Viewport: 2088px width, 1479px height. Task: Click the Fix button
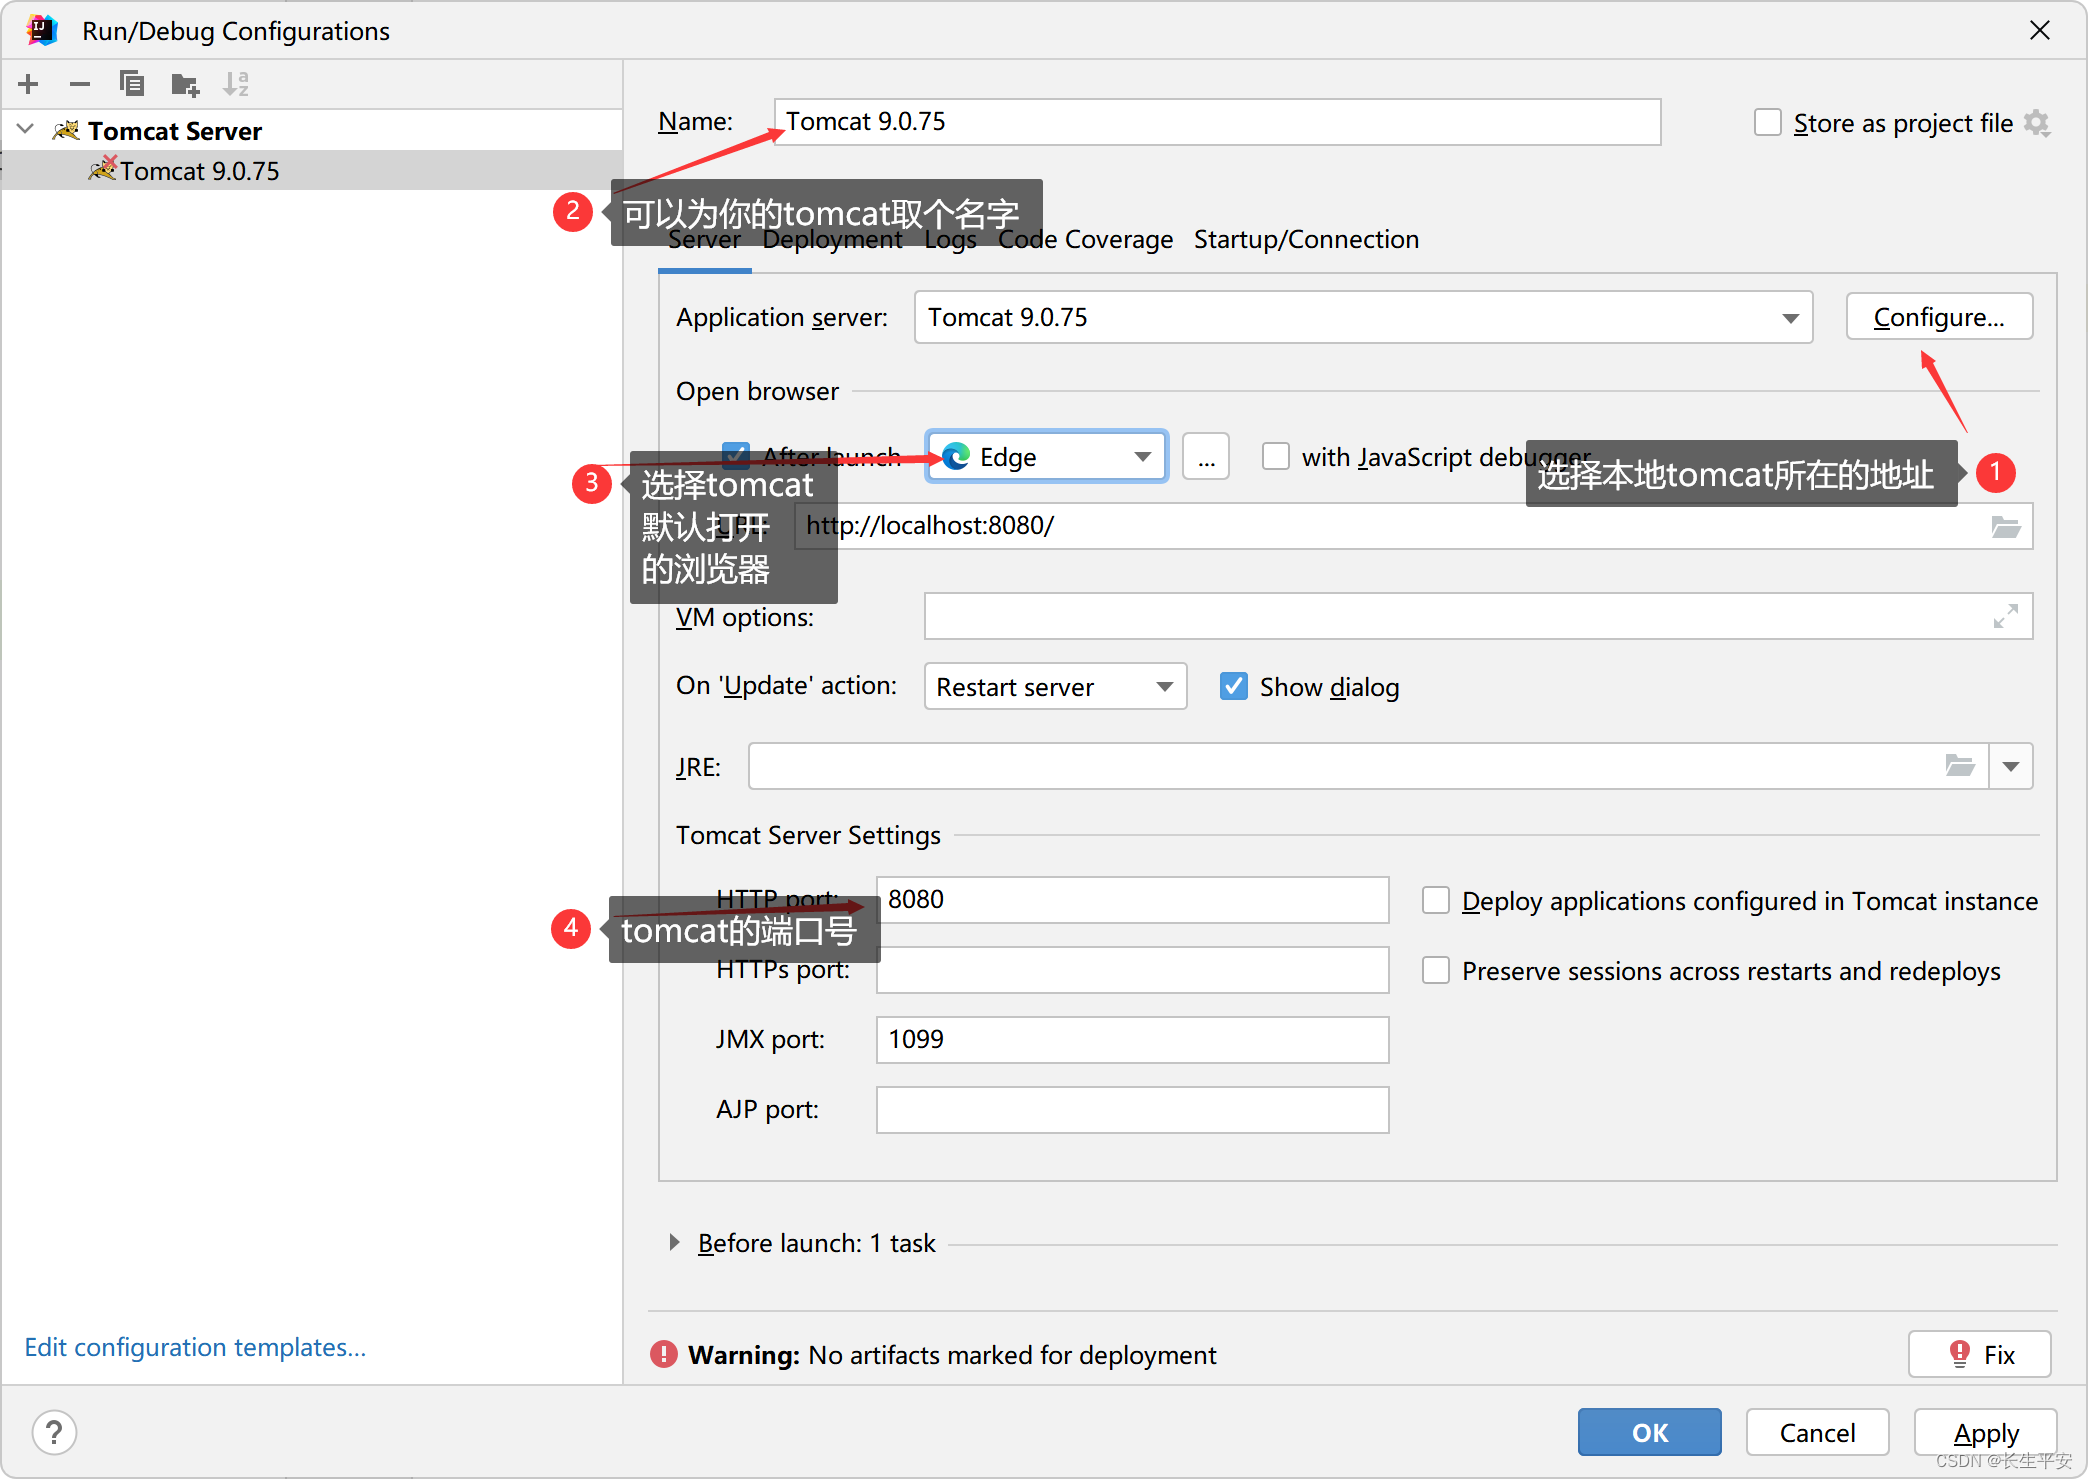(1979, 1354)
